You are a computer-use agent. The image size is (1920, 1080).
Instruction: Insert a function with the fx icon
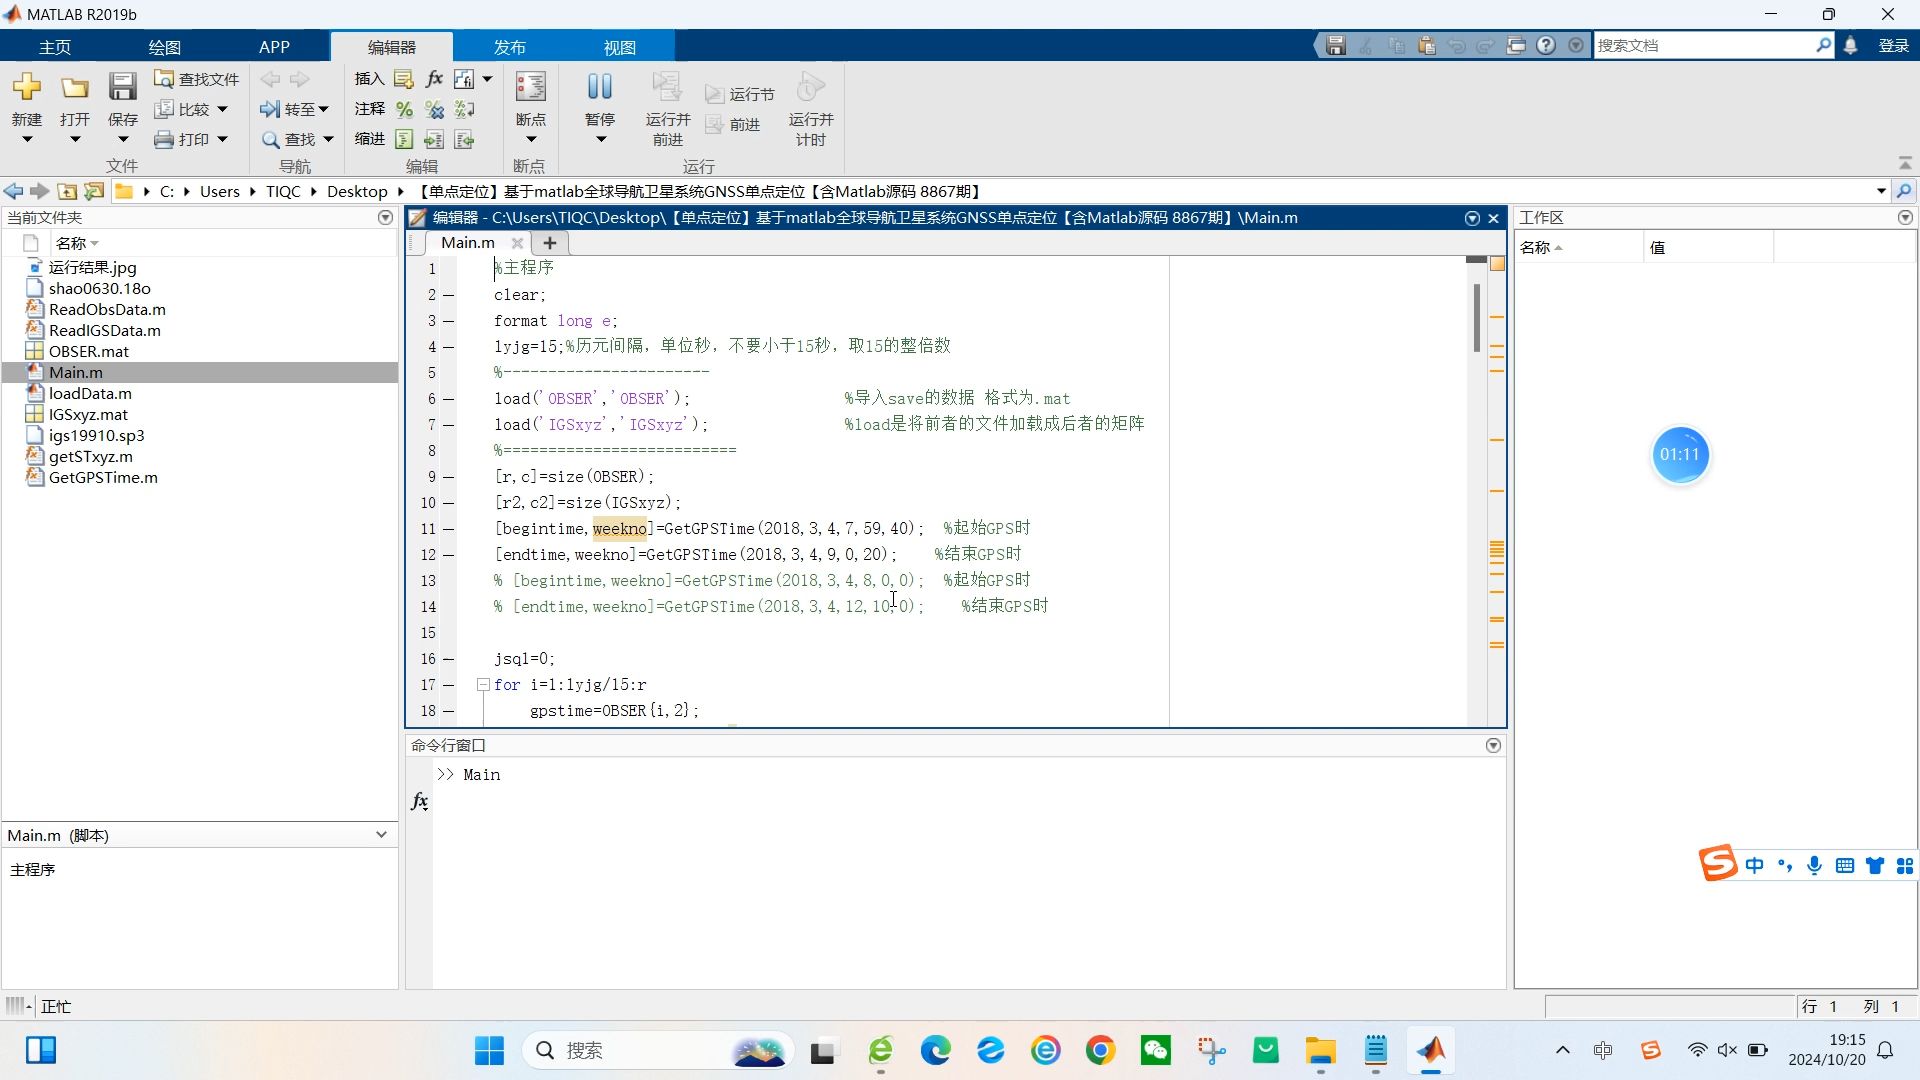[433, 78]
